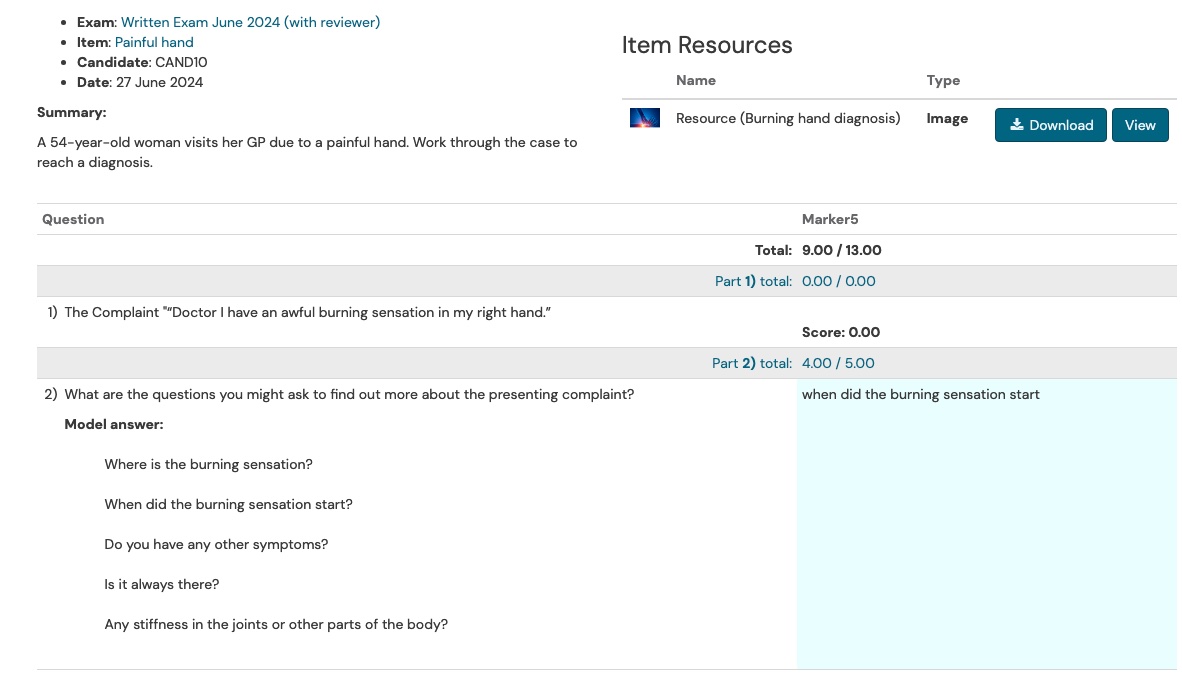Click the Marker5 column header
Image resolution: width=1182 pixels, height=675 pixels.
click(x=830, y=219)
